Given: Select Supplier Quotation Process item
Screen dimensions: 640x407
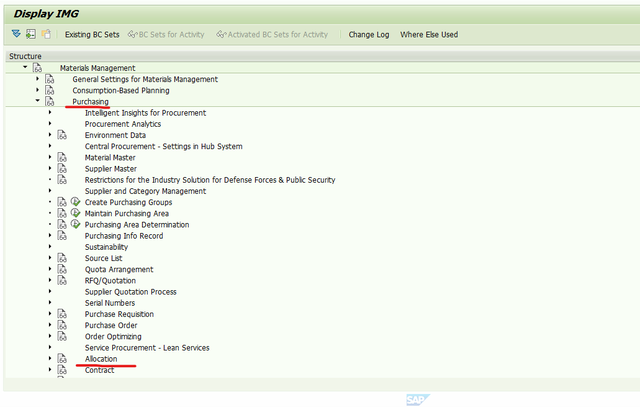Looking at the screenshot, I should 131,291.
